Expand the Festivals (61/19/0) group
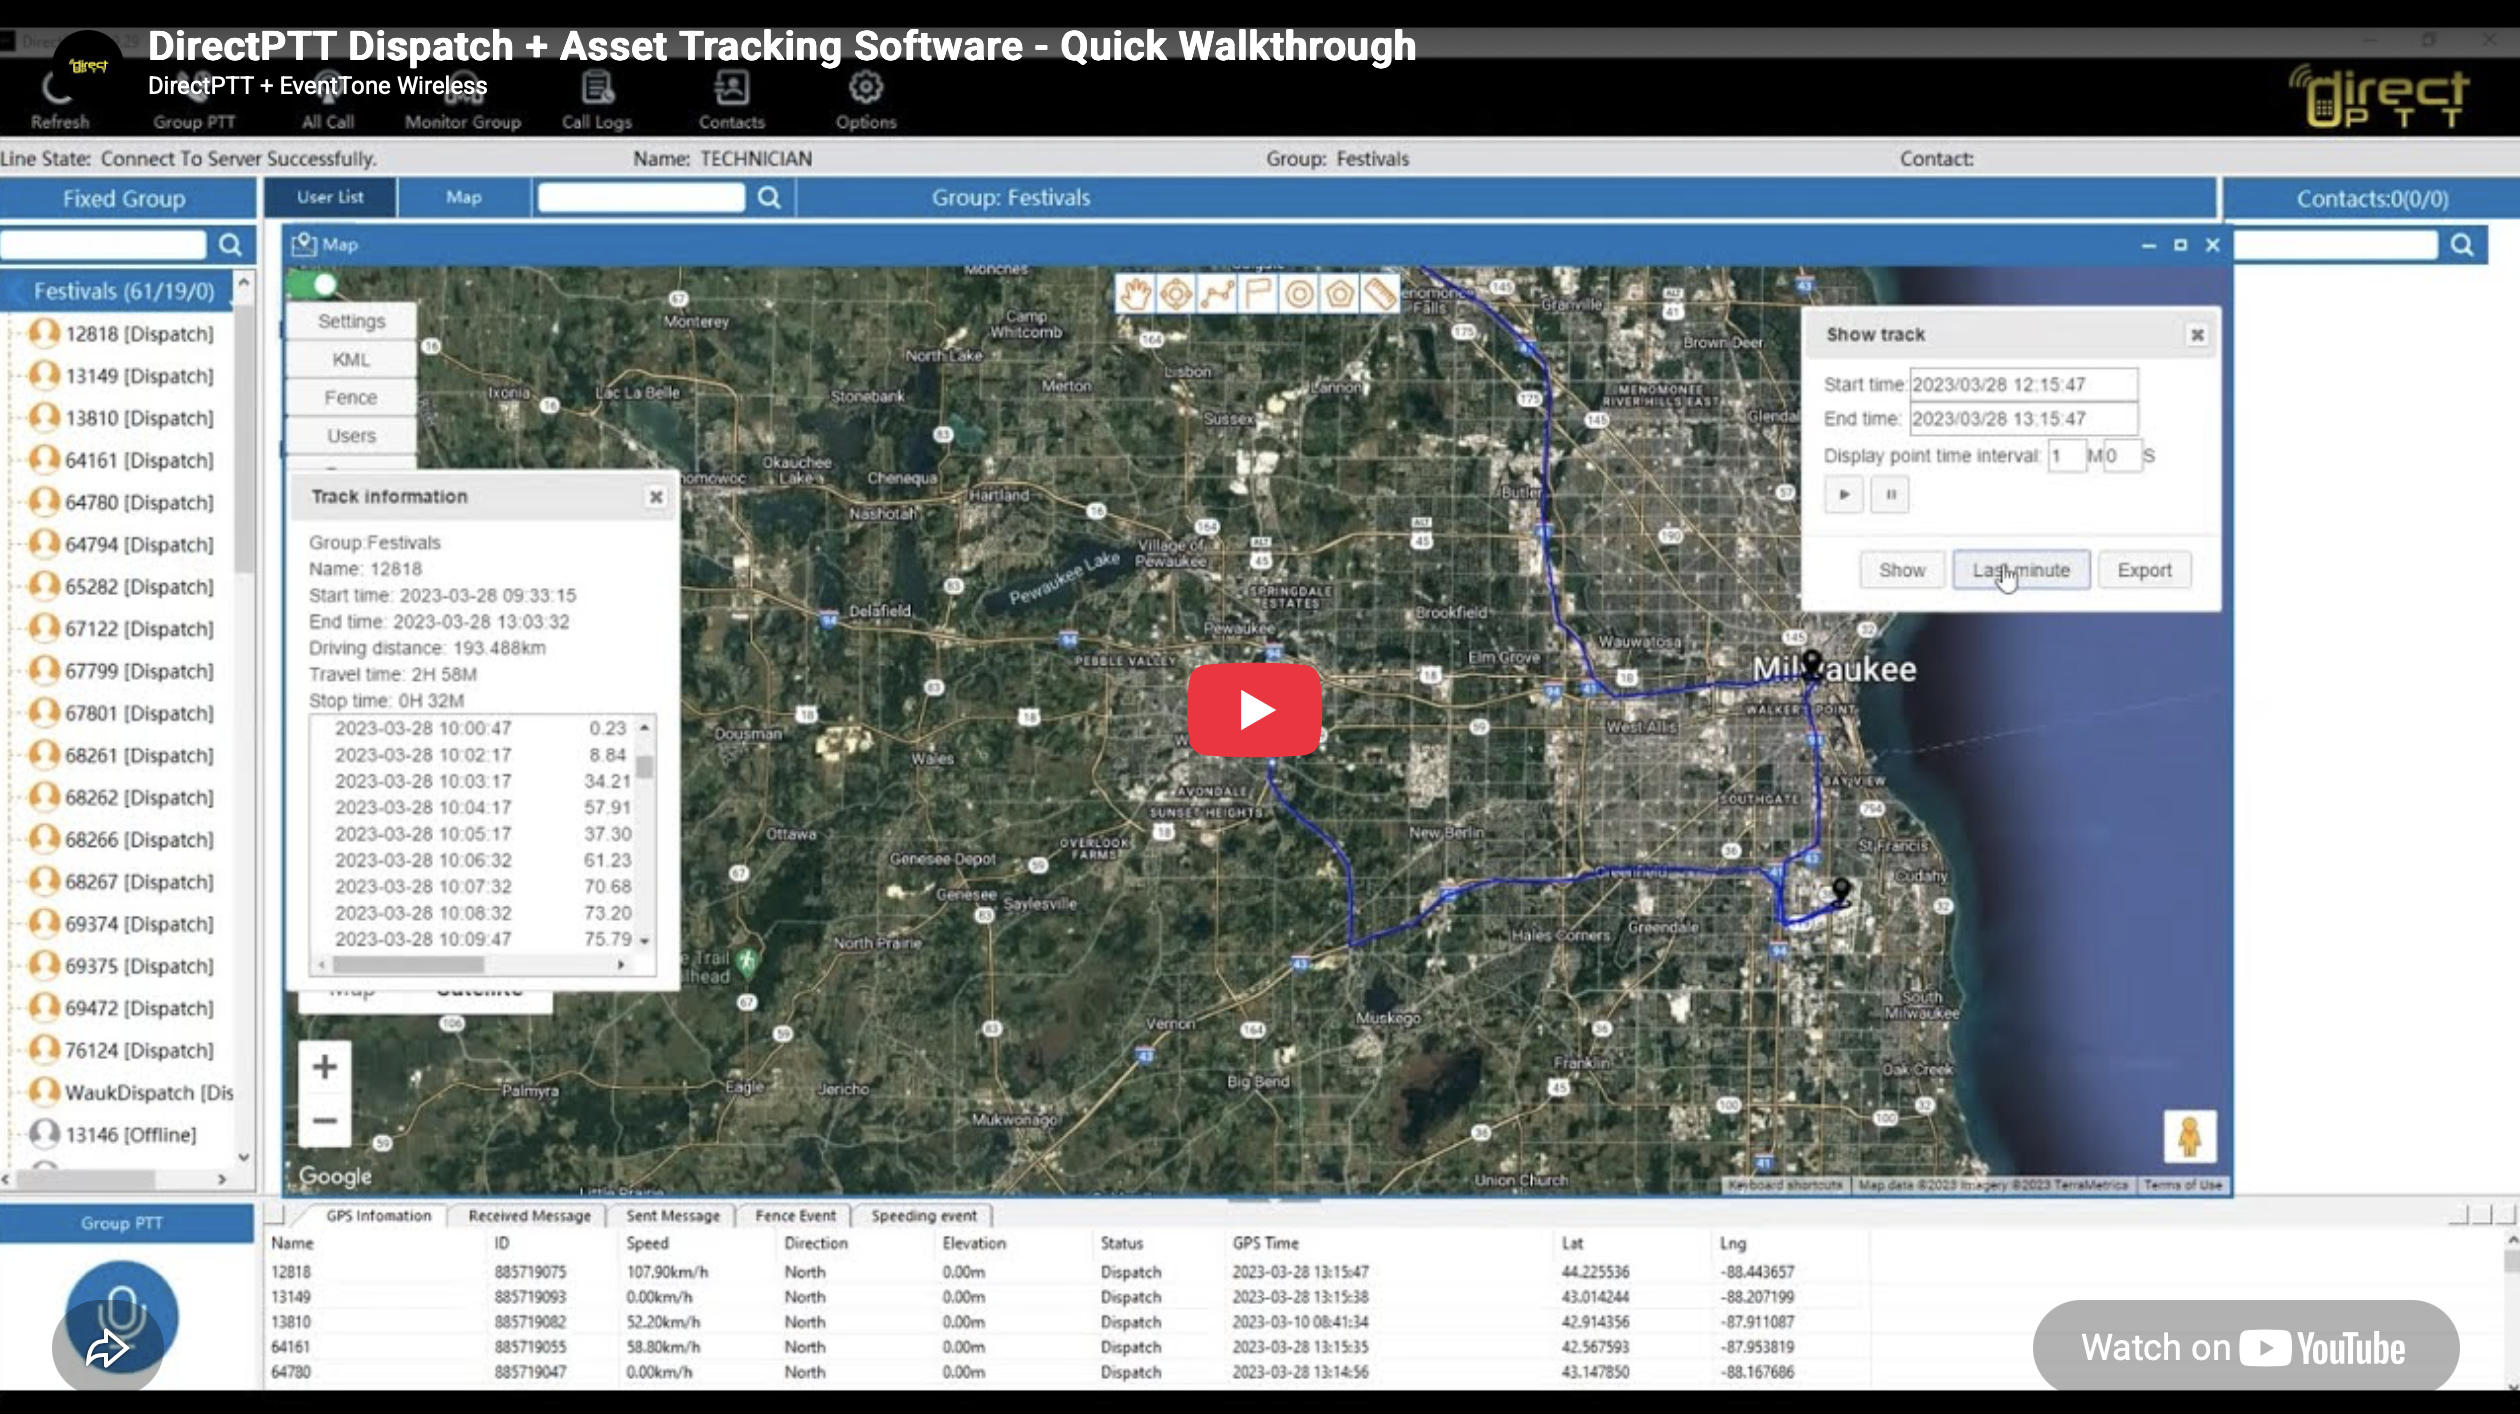Screen dimensions: 2520x1414 (124, 291)
